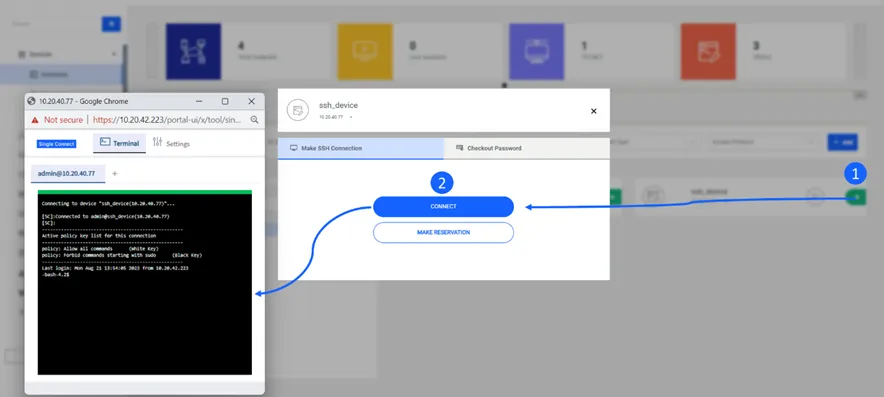The image size is (884, 397).
Task: Click the blue network dashboard tile
Action: [193, 51]
